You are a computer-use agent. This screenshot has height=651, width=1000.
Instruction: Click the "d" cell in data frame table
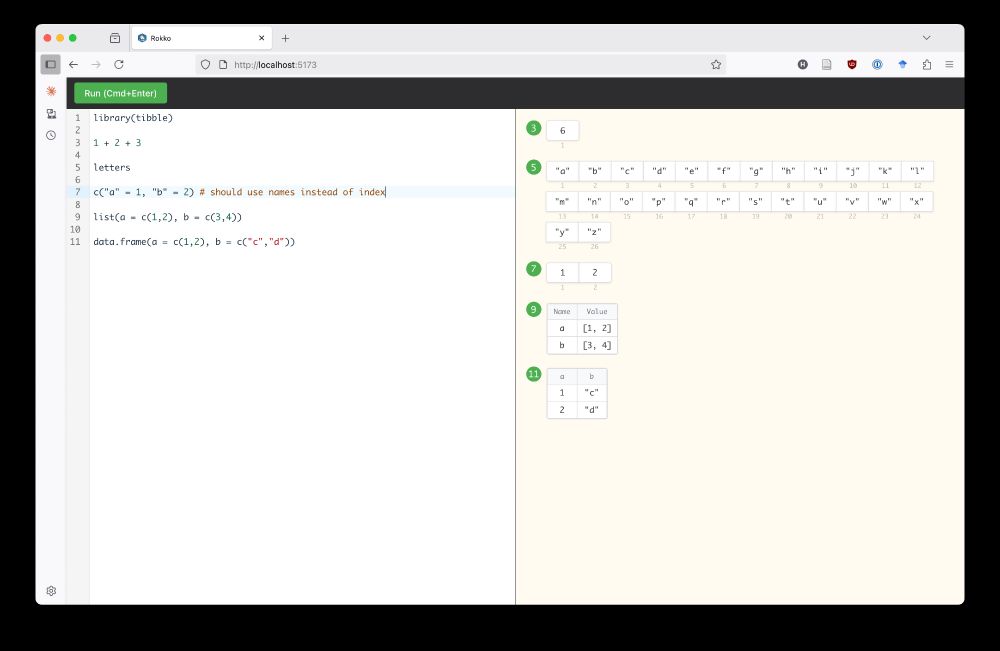(591, 410)
